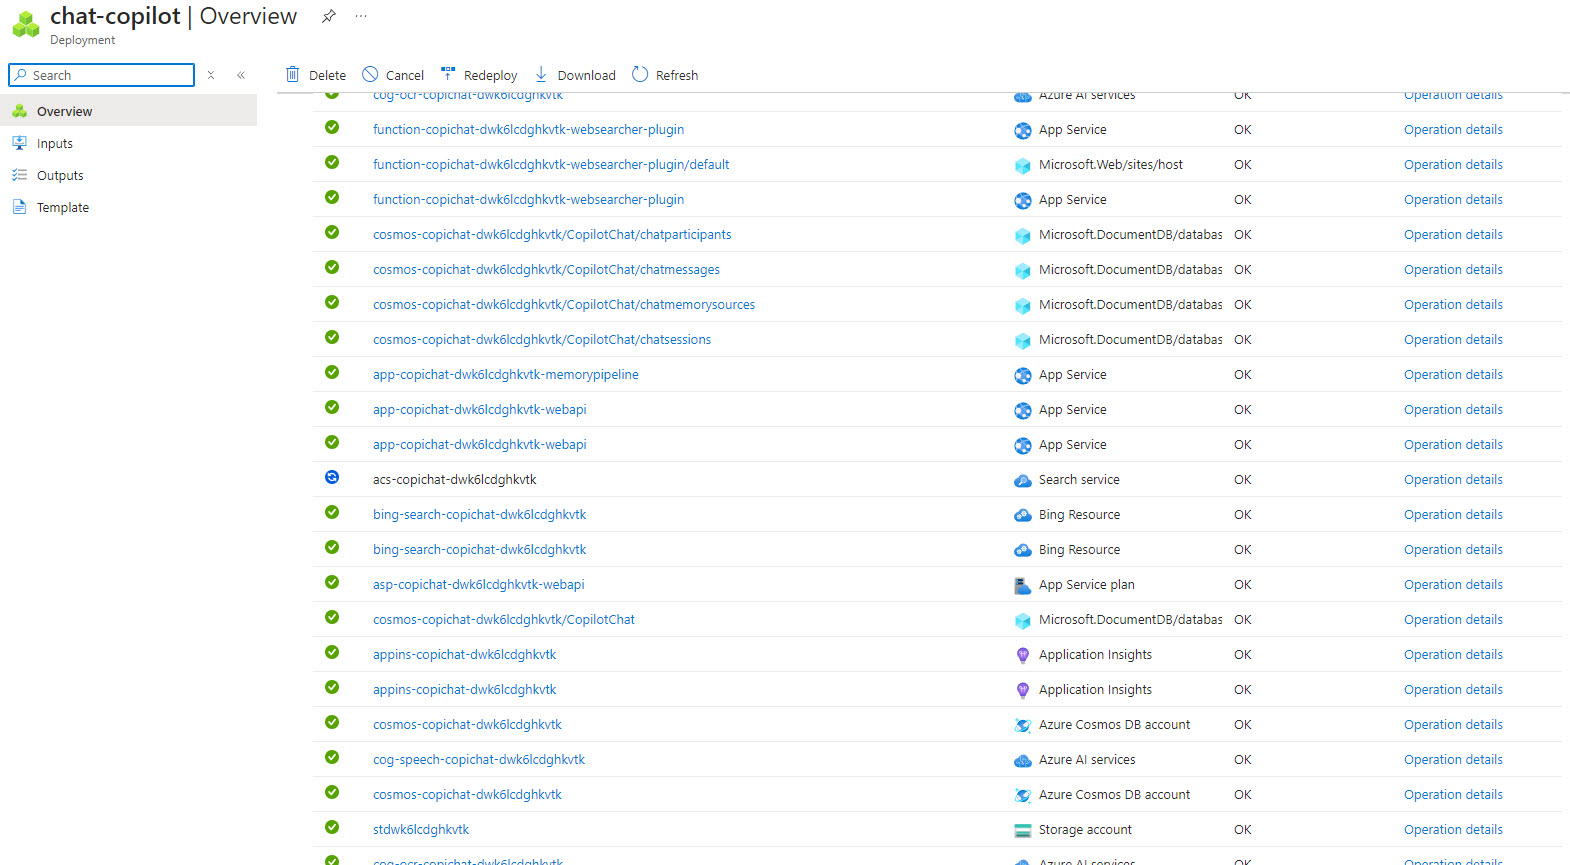1570x865 pixels.
Task: Select 'App Service plan' type text
Action: coord(1087,585)
